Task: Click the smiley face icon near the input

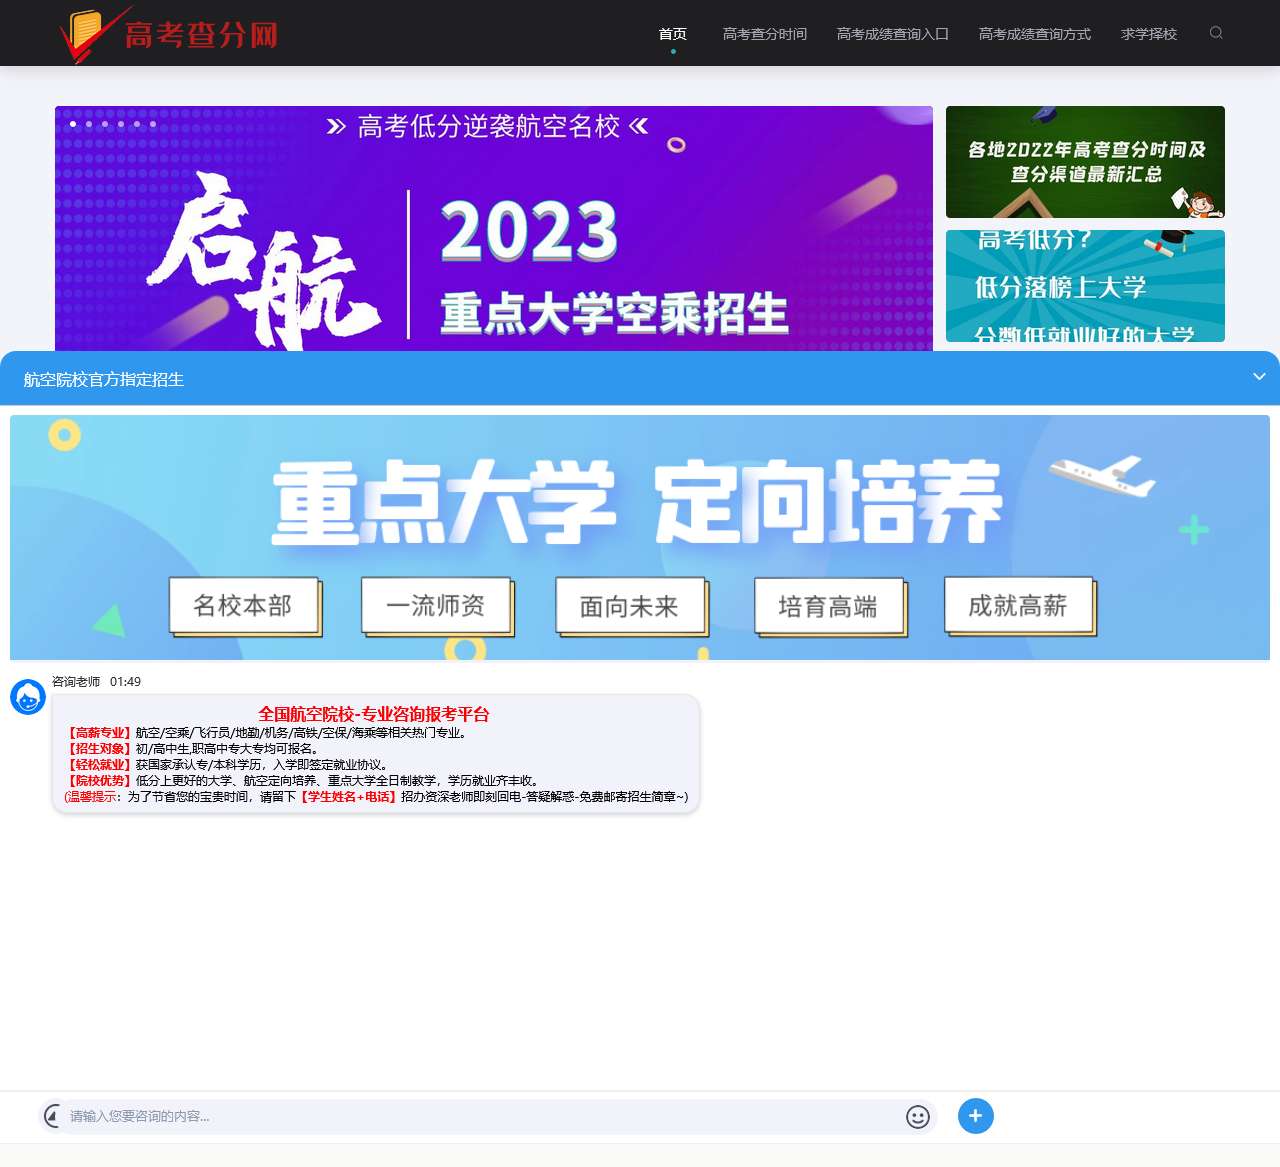Action: click(x=917, y=1116)
